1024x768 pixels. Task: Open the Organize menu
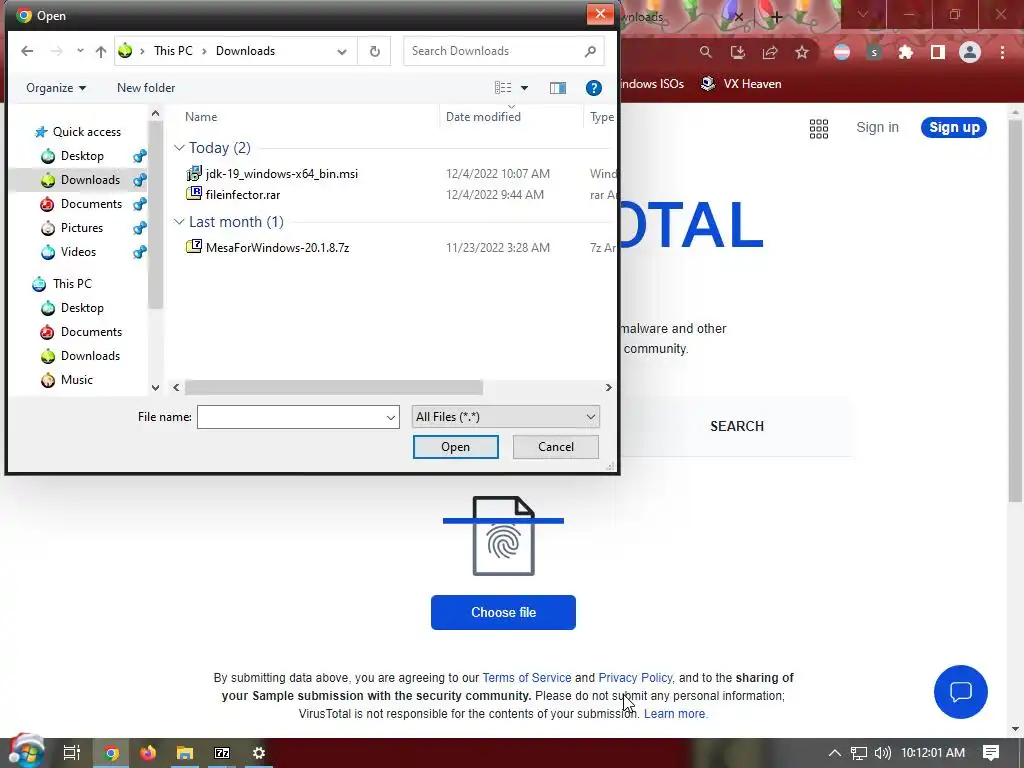[x=56, y=88]
